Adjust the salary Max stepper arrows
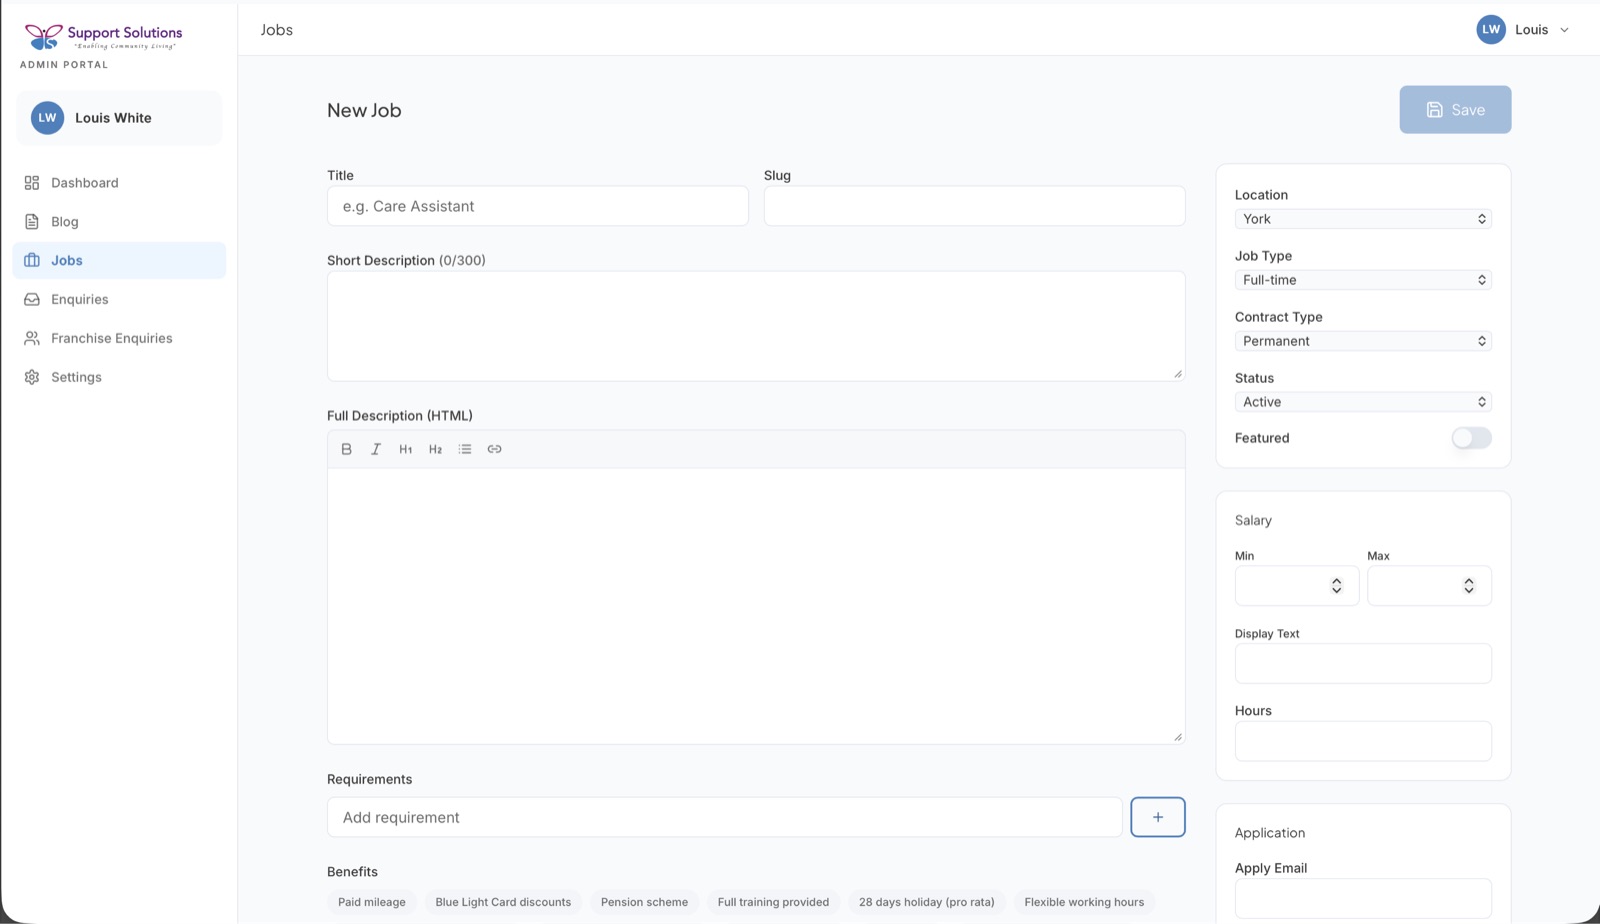The height and width of the screenshot is (924, 1600). pos(1469,586)
